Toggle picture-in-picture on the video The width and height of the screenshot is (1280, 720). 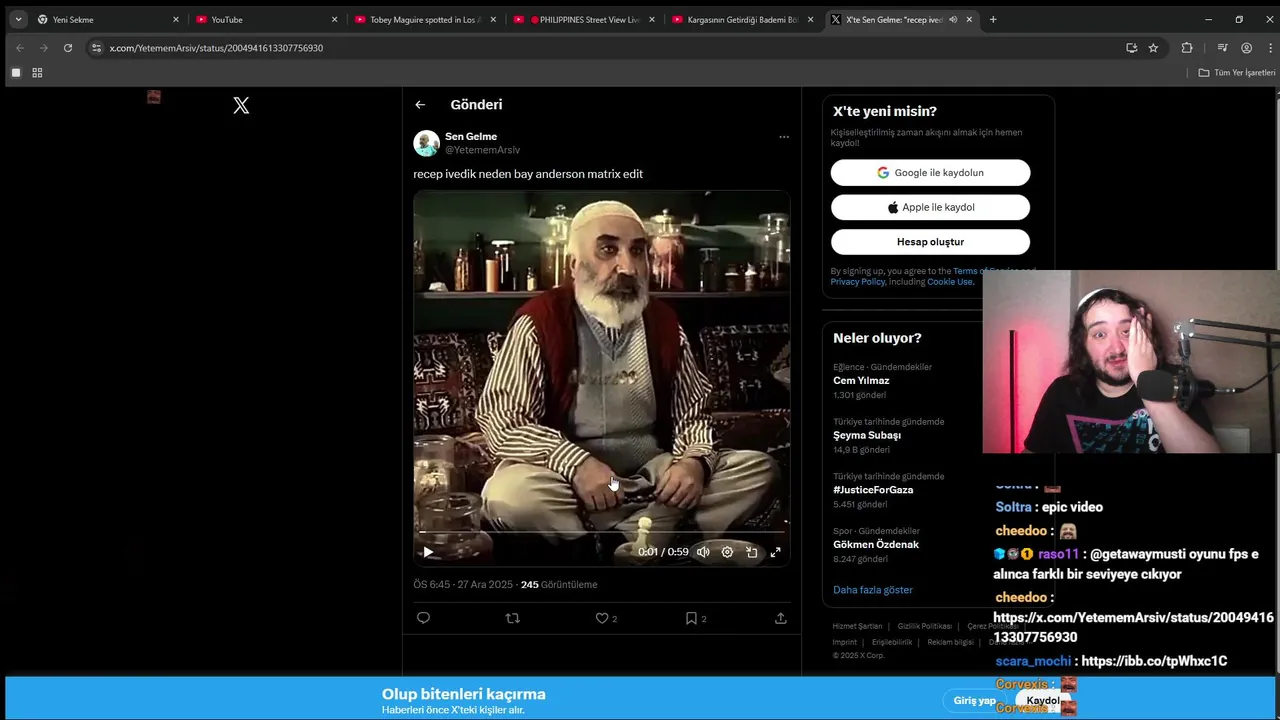pos(751,552)
